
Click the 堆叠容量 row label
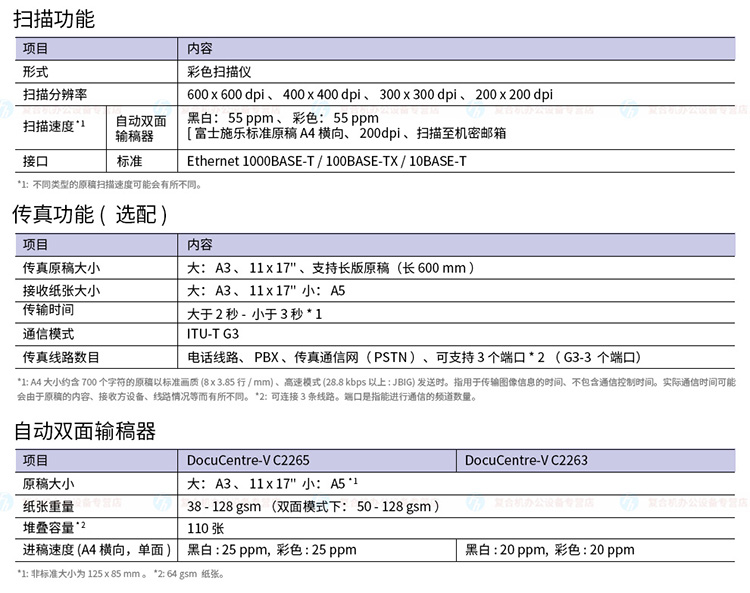tap(54, 527)
